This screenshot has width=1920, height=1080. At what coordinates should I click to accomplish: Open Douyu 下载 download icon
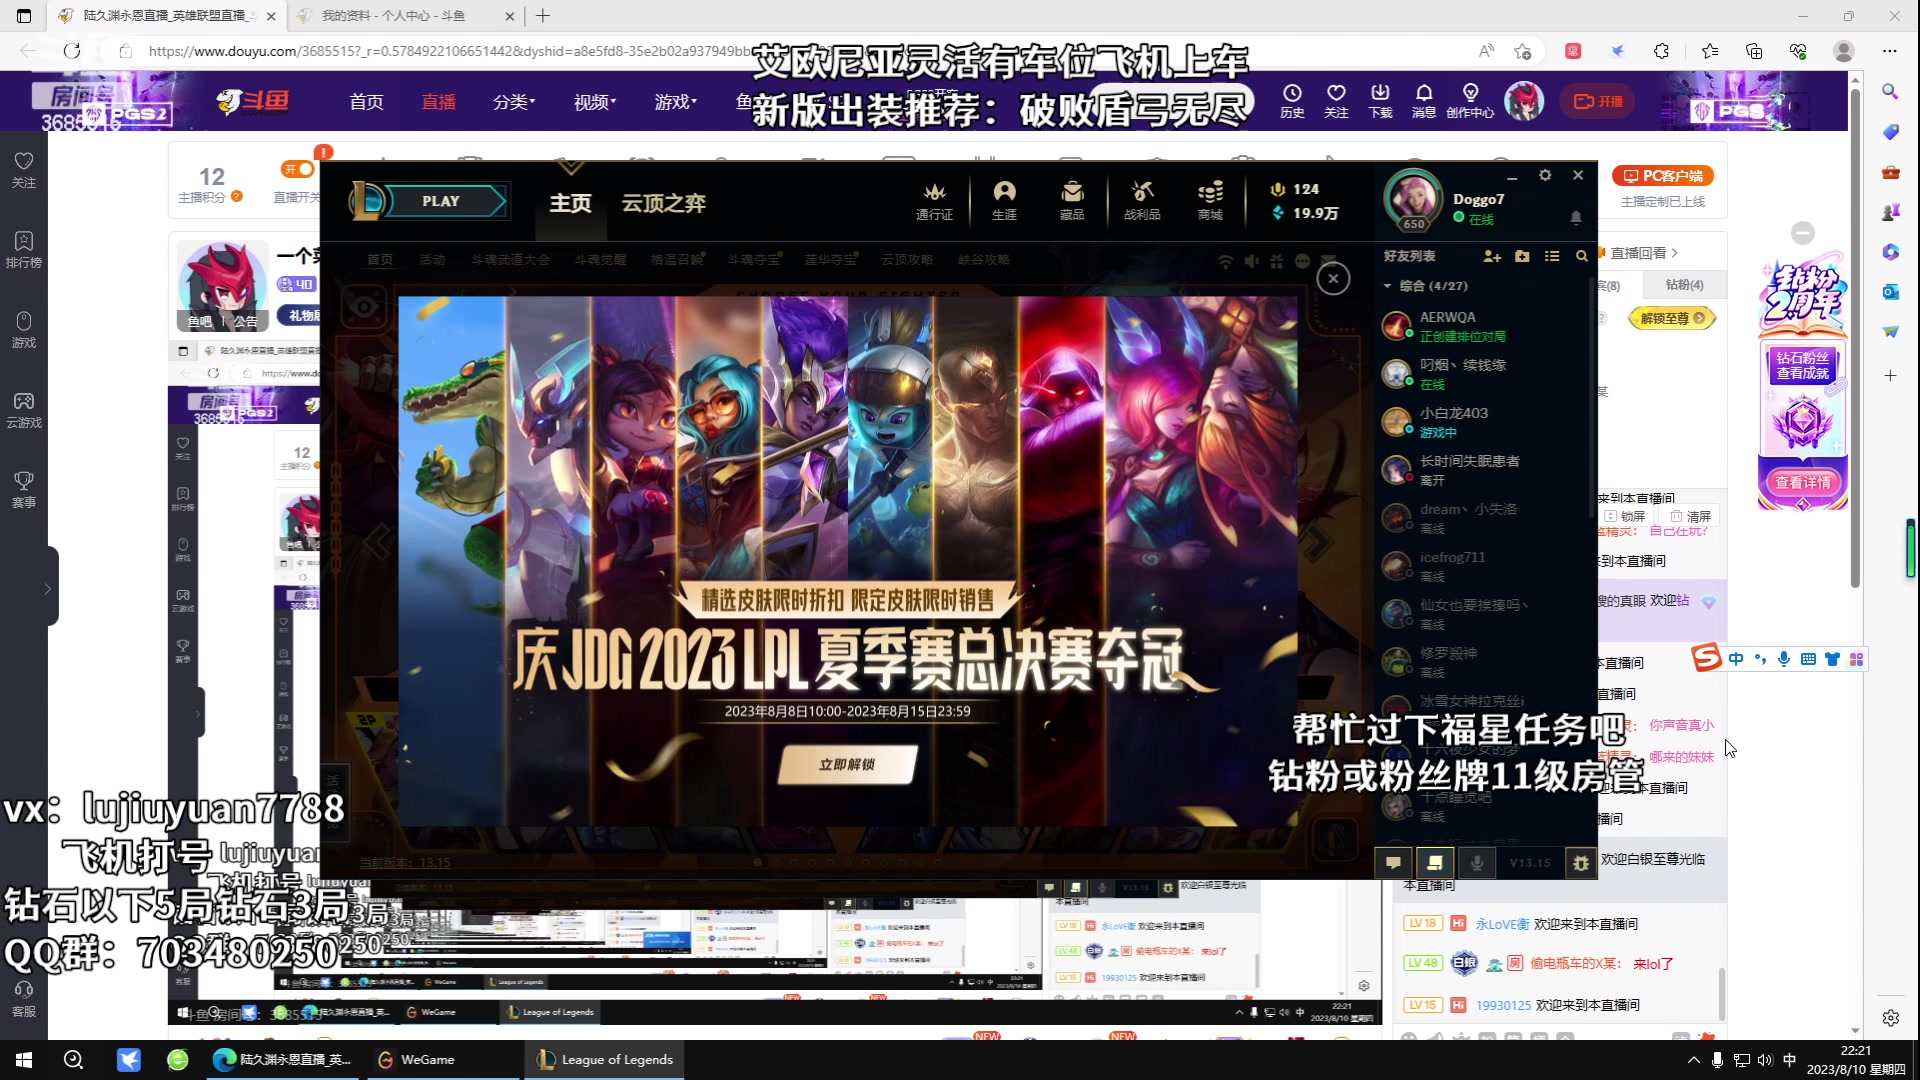pyautogui.click(x=1380, y=101)
